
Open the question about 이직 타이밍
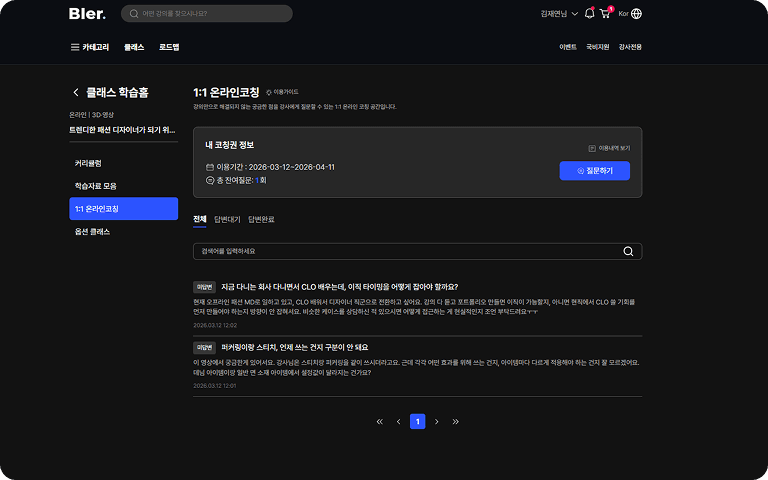pos(339,287)
